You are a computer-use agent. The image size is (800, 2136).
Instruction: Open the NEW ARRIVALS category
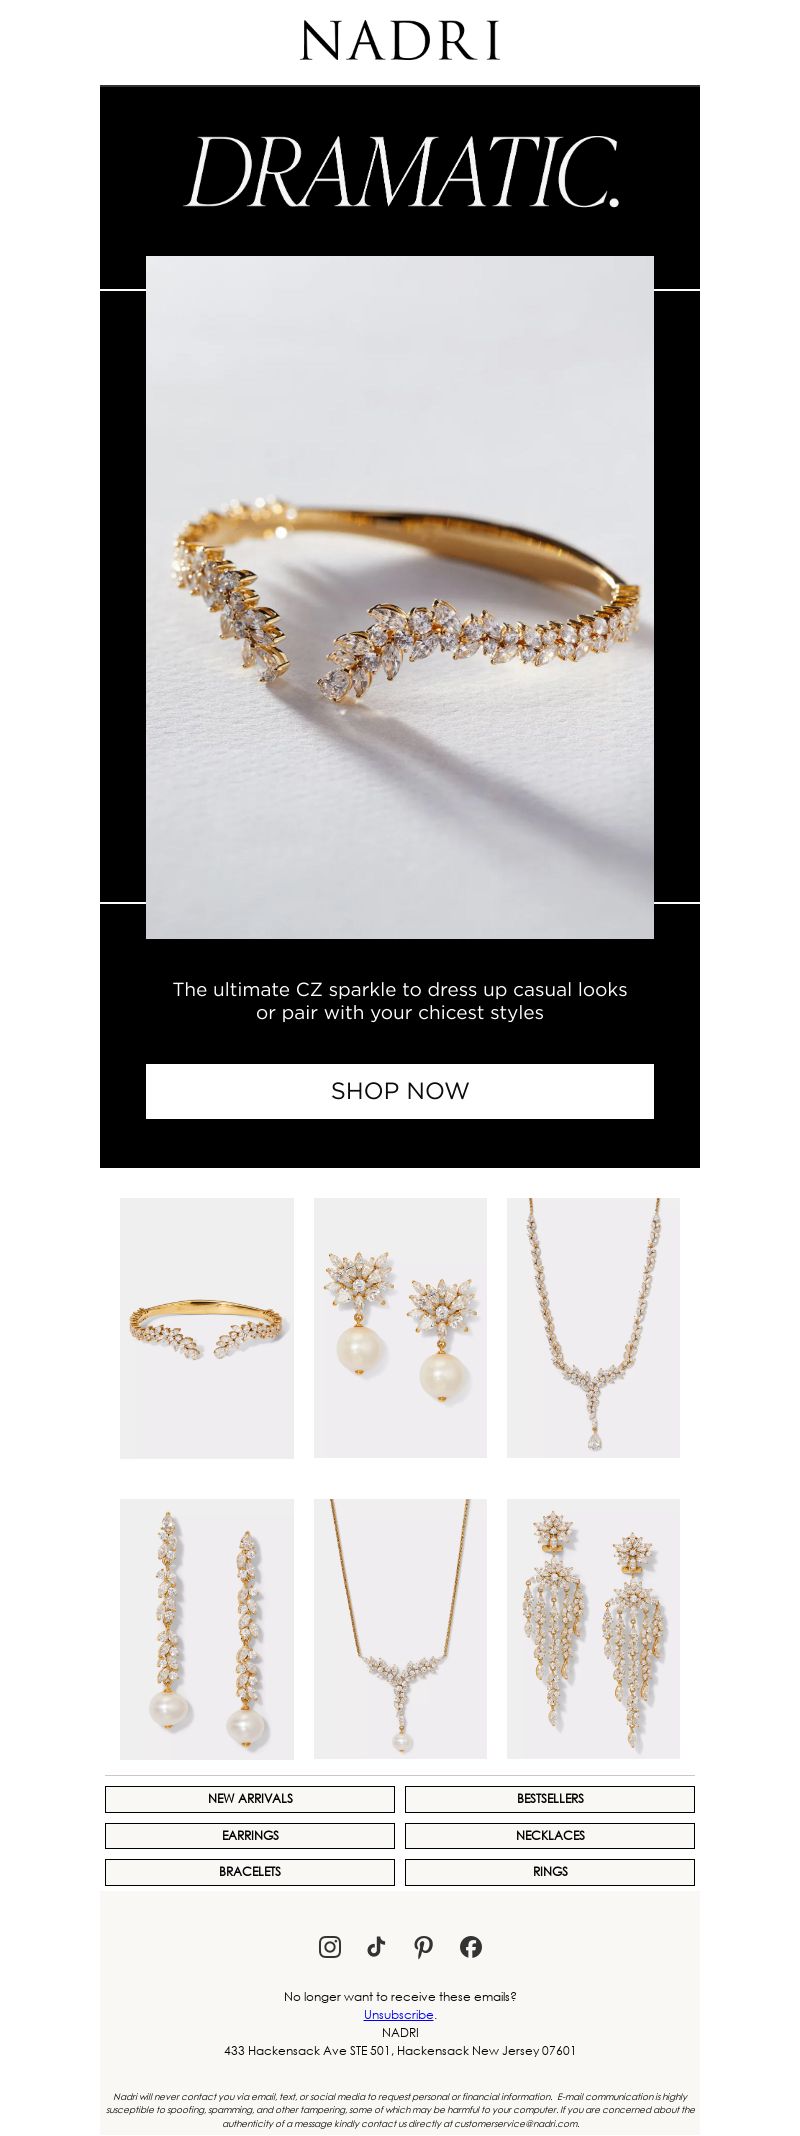pos(250,1798)
